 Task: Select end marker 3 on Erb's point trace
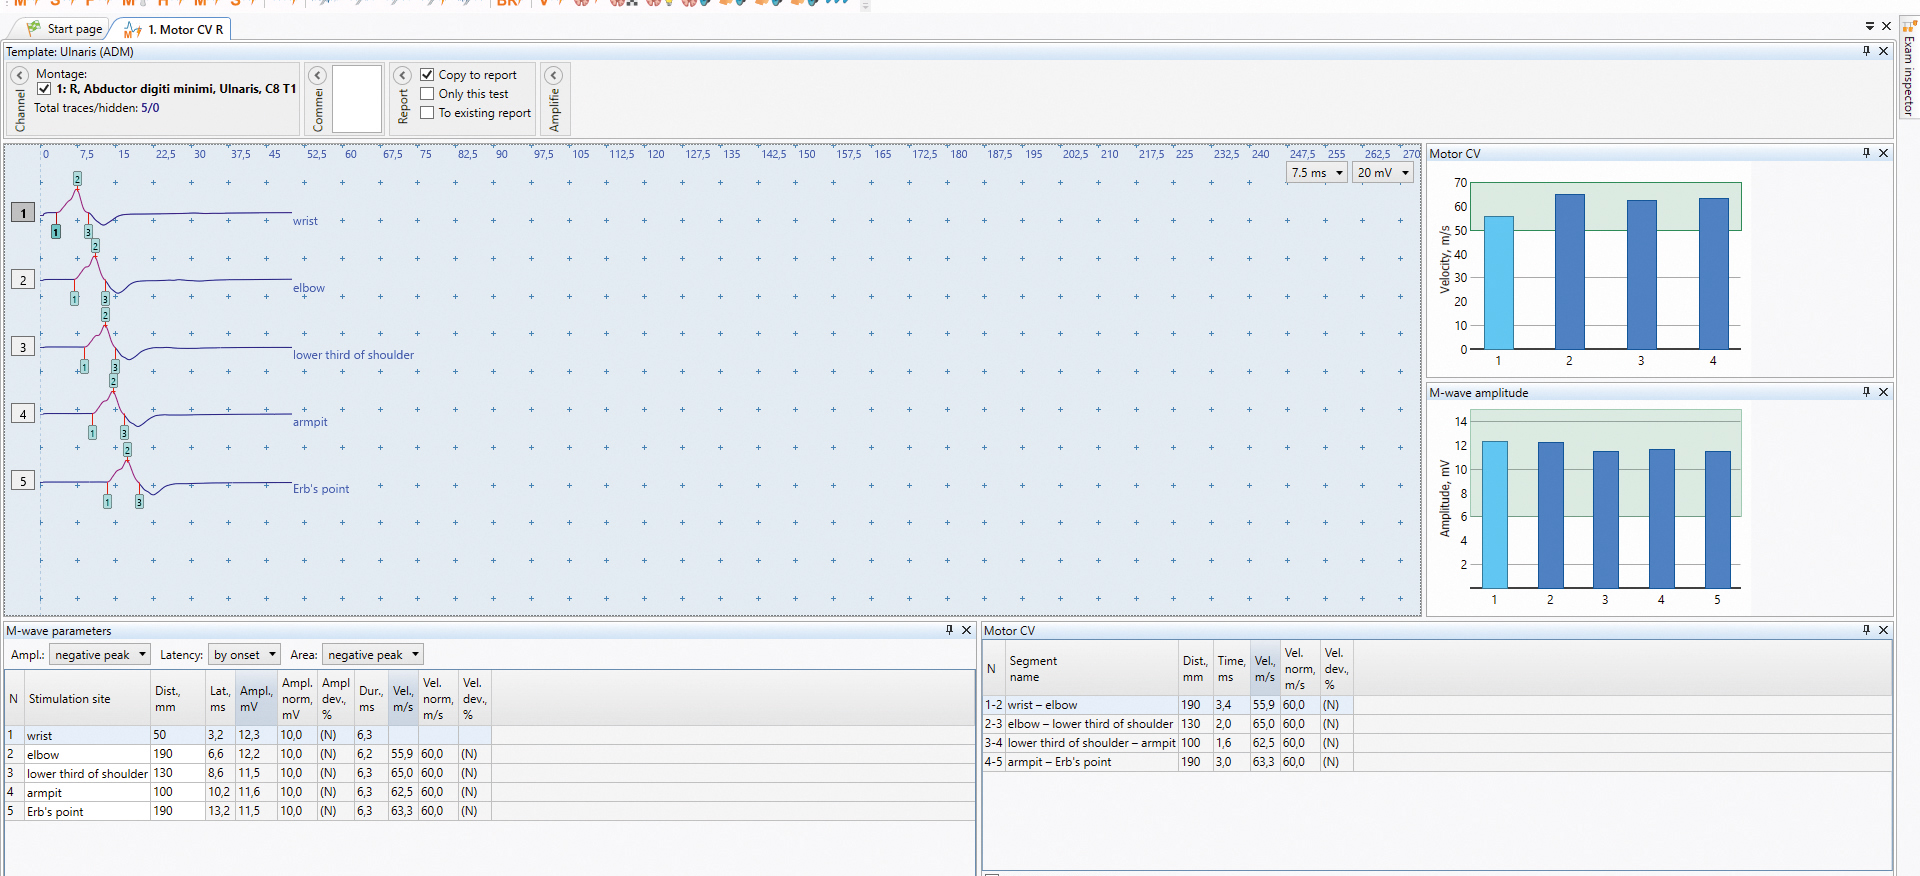tap(139, 501)
